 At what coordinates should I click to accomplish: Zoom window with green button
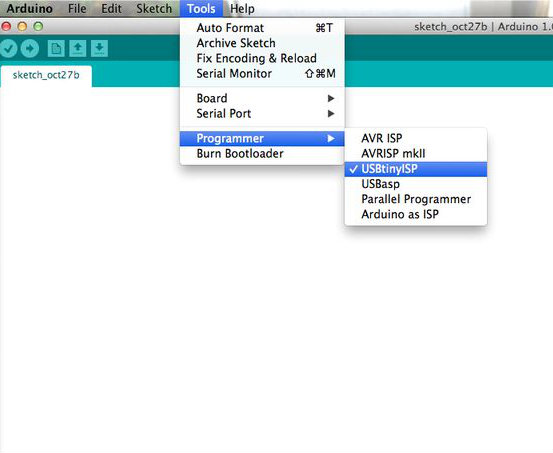pos(38,26)
